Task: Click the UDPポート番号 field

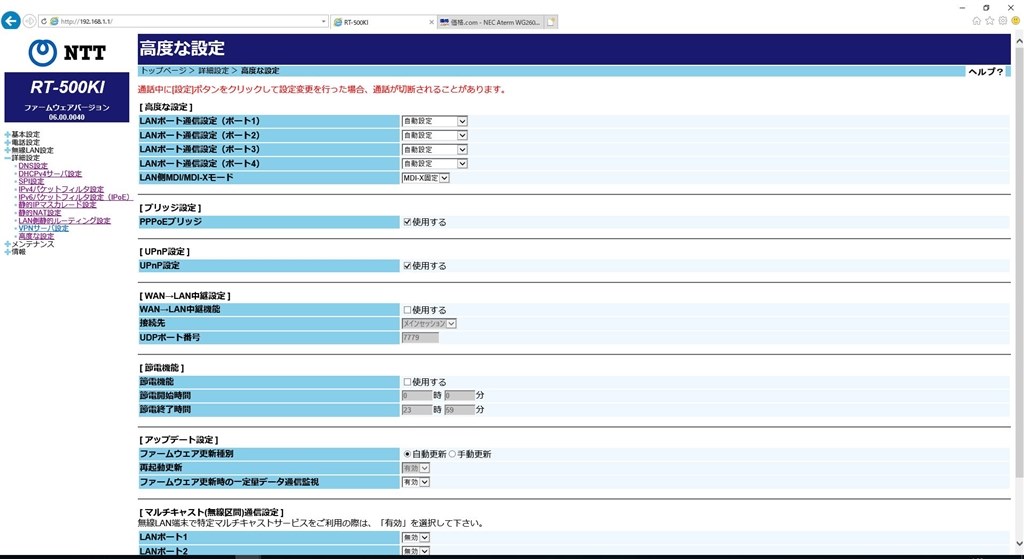Action: [x=420, y=338]
